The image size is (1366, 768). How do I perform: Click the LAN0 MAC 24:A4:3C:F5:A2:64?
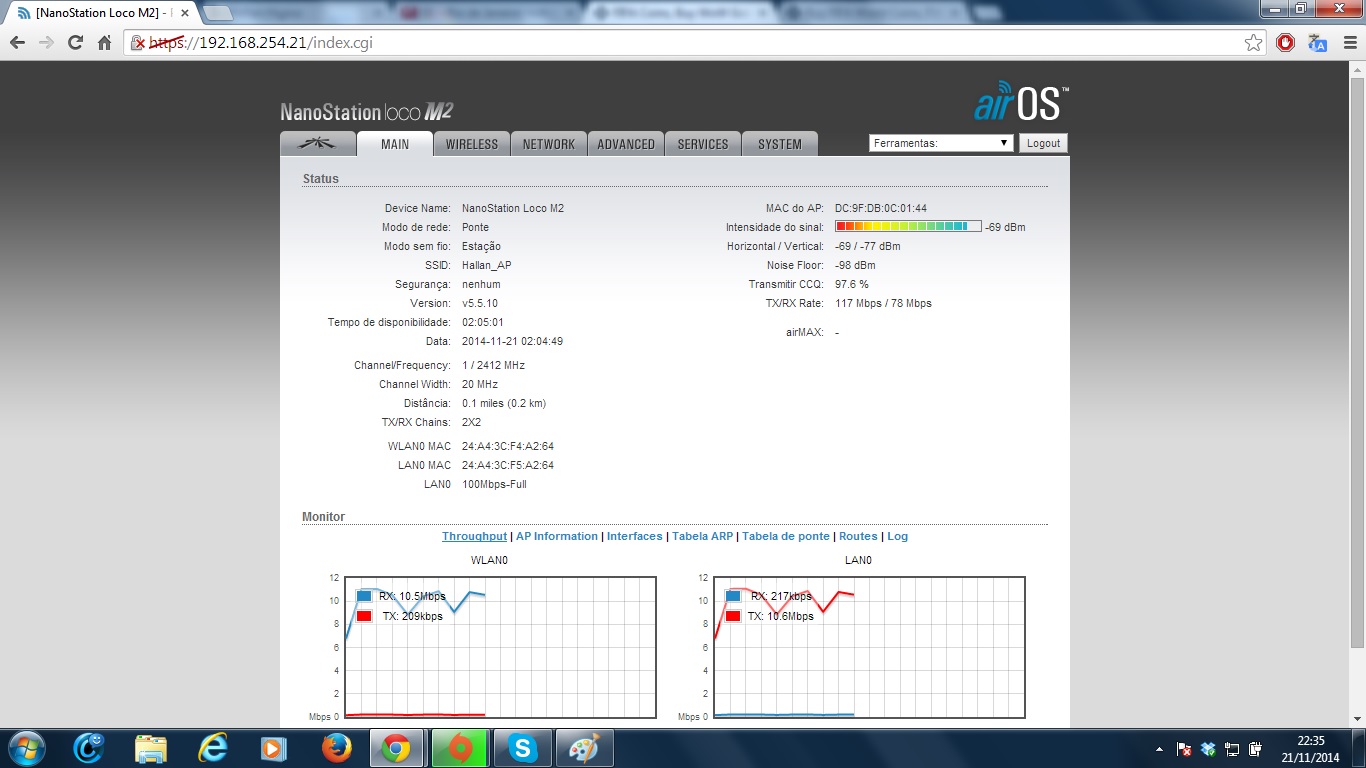pyautogui.click(x=508, y=465)
